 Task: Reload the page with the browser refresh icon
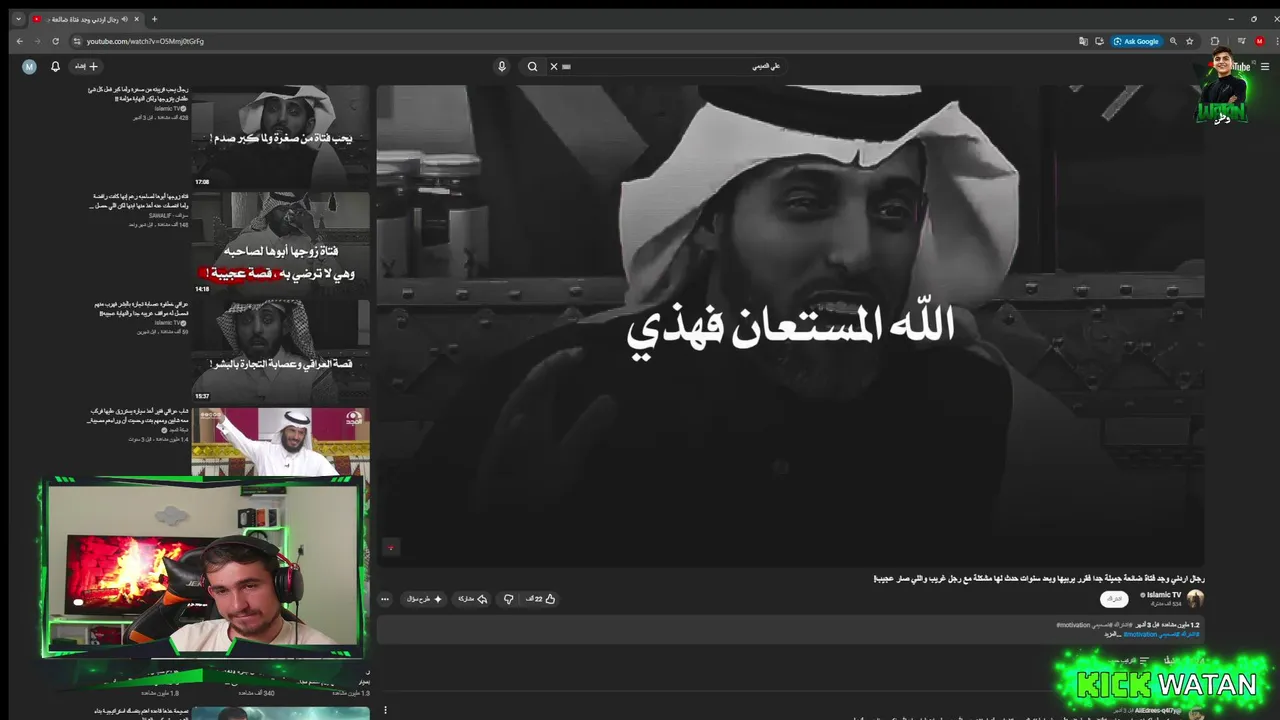[54, 41]
